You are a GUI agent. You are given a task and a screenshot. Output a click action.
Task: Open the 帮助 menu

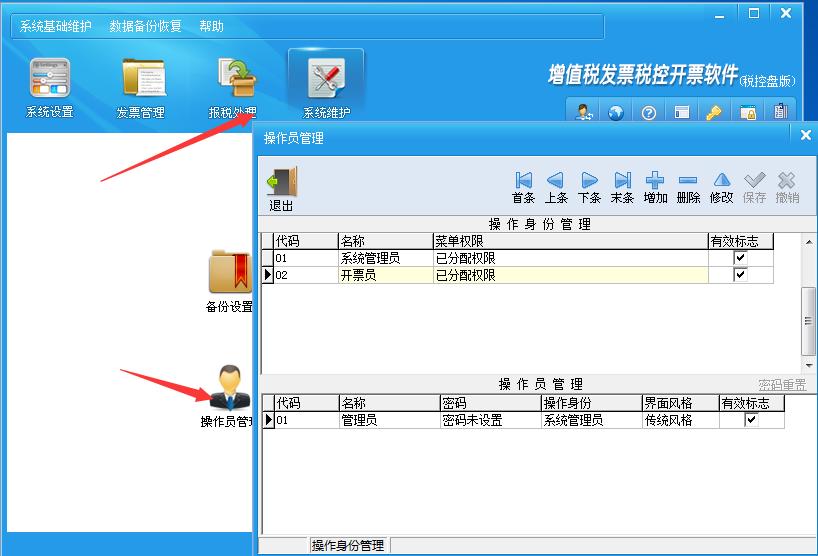(x=211, y=26)
